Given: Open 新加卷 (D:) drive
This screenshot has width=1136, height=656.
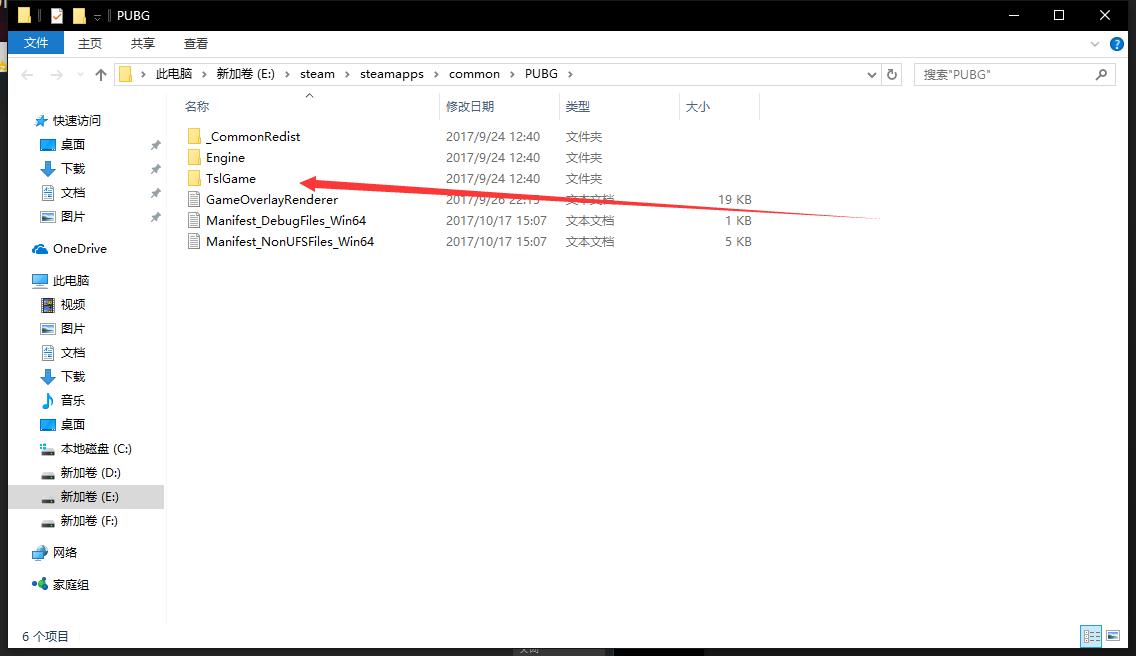Looking at the screenshot, I should [80, 473].
